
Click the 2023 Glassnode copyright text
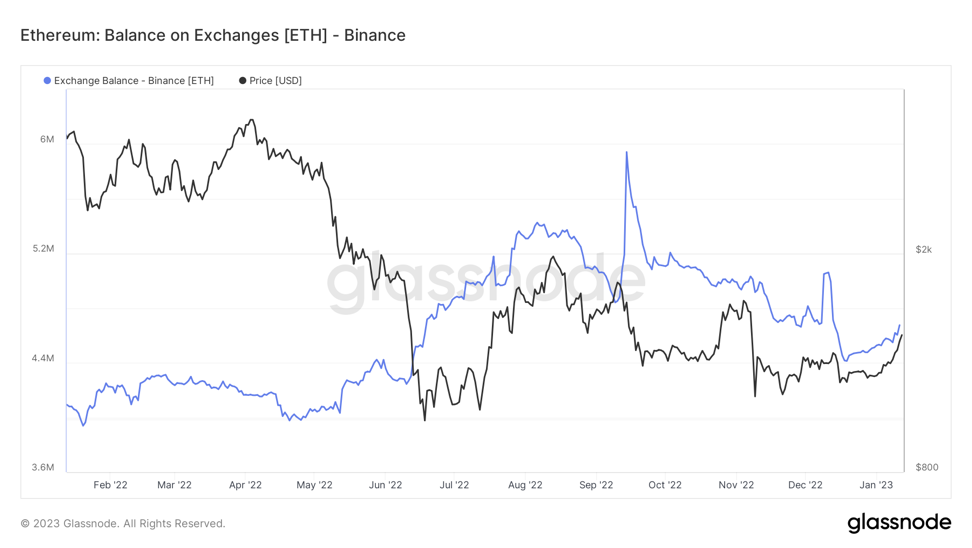click(x=123, y=524)
